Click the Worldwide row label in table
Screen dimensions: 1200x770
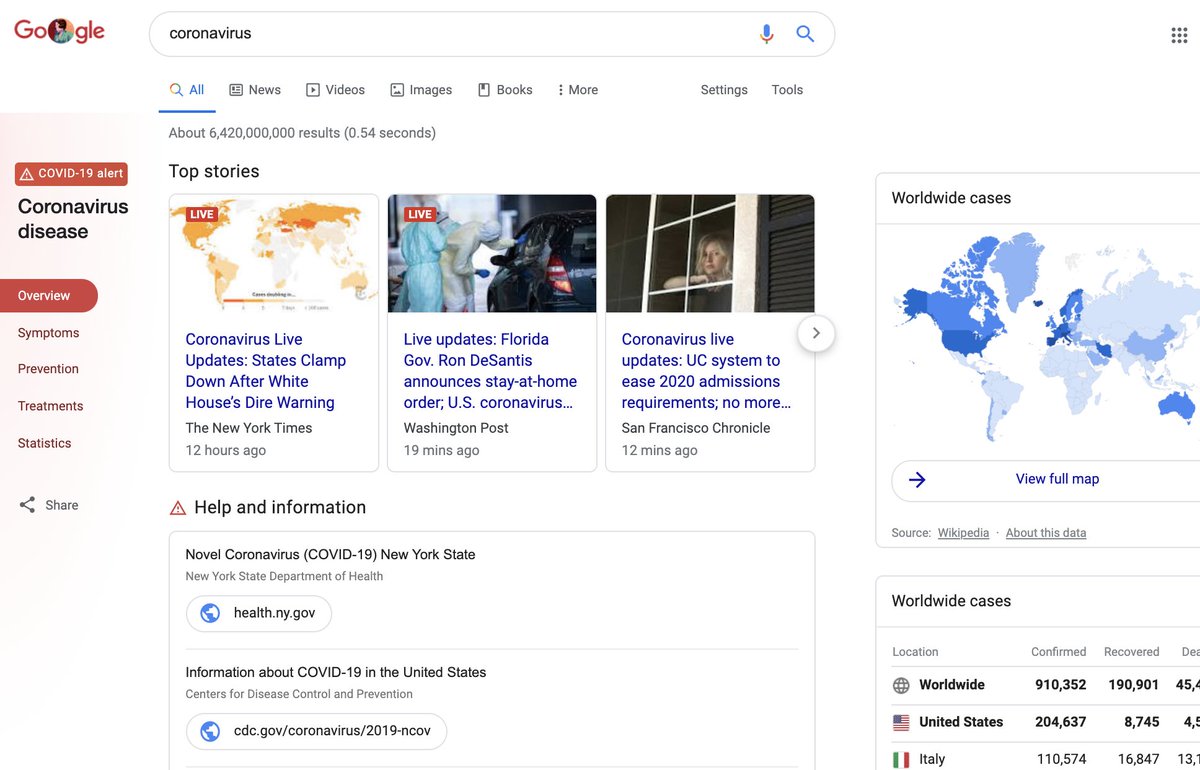coord(952,685)
